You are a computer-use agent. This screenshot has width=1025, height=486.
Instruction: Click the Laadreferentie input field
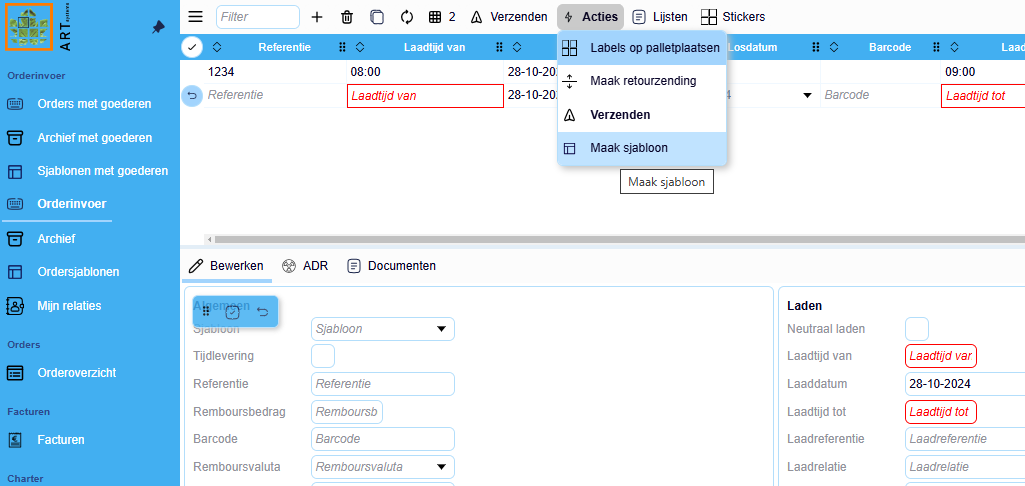964,439
